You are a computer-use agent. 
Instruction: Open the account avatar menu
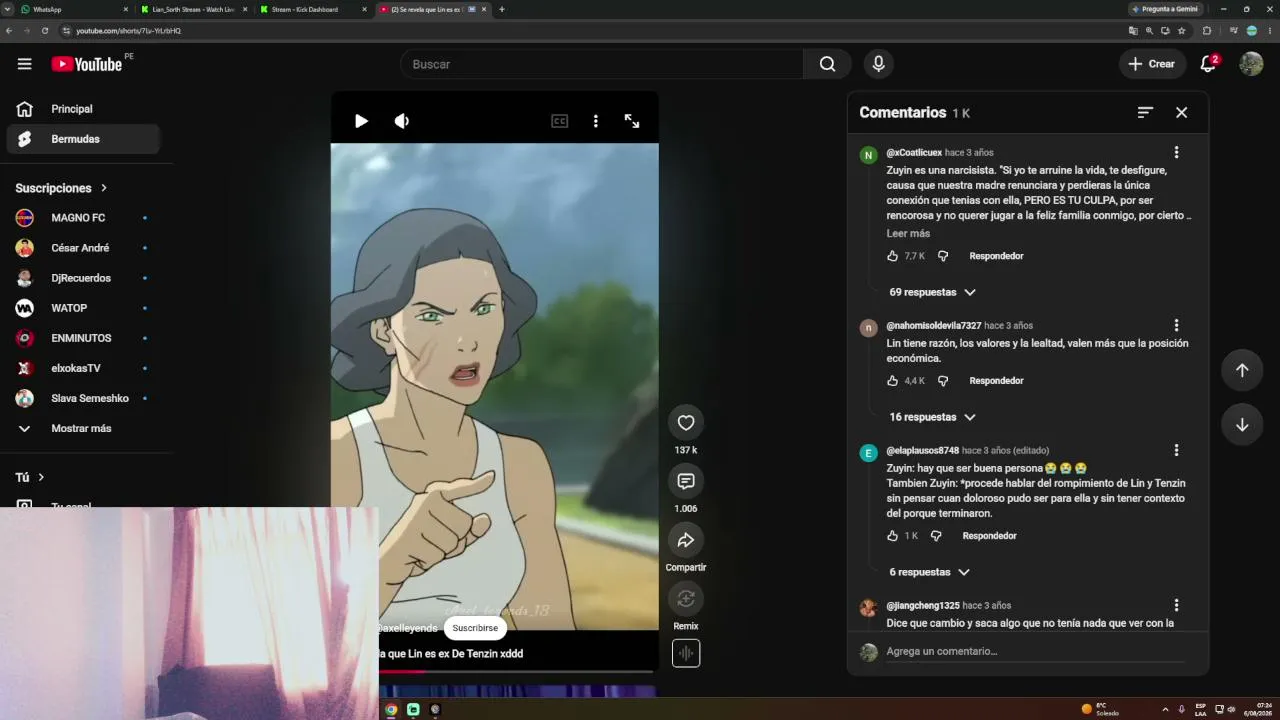point(1251,64)
